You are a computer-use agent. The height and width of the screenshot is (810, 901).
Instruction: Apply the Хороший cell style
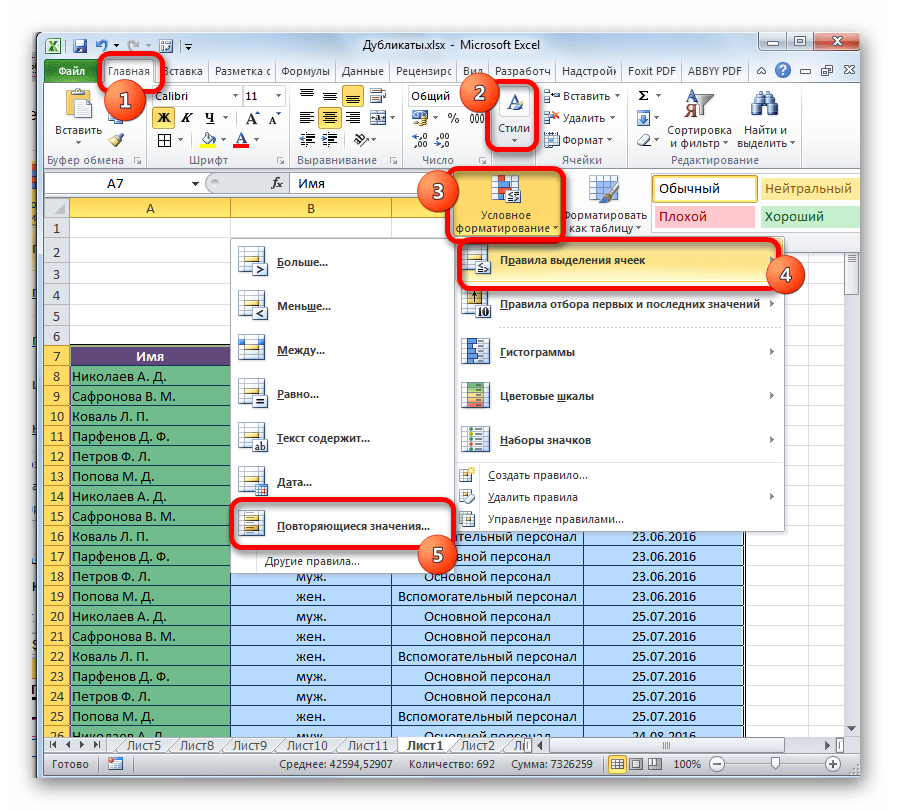point(810,217)
